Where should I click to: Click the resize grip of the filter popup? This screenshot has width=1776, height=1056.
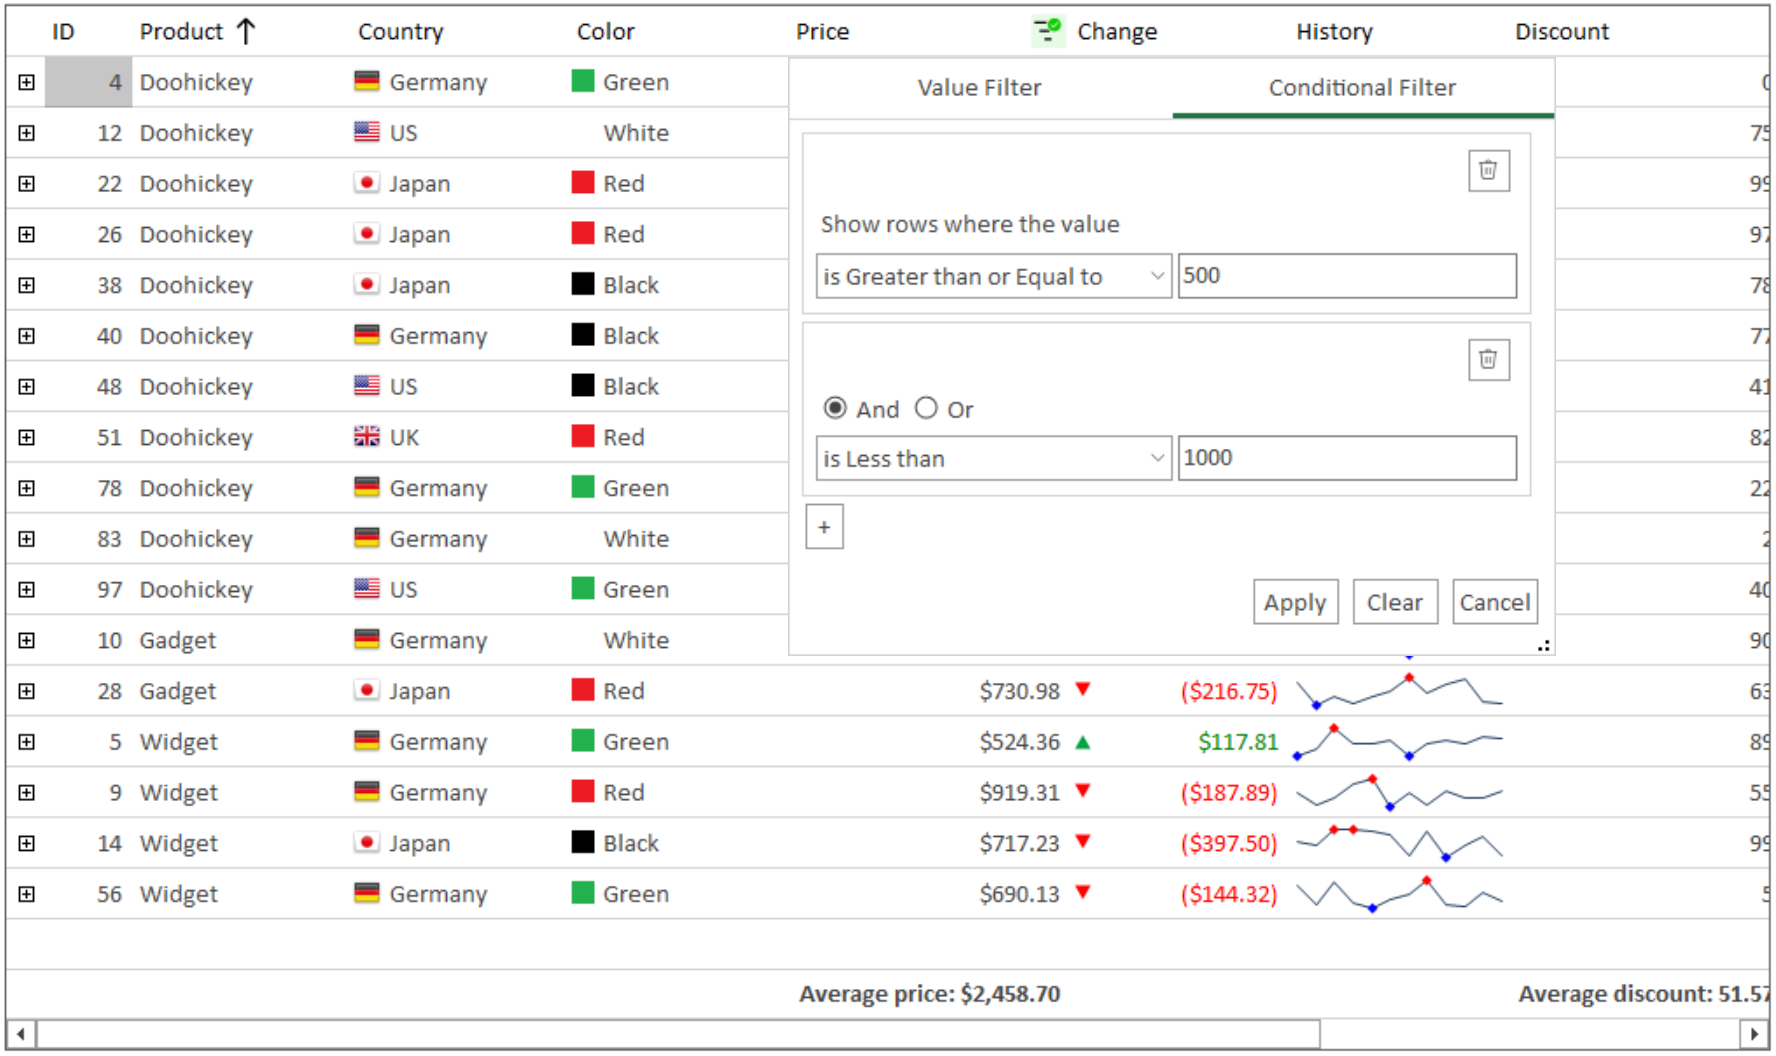click(1543, 646)
